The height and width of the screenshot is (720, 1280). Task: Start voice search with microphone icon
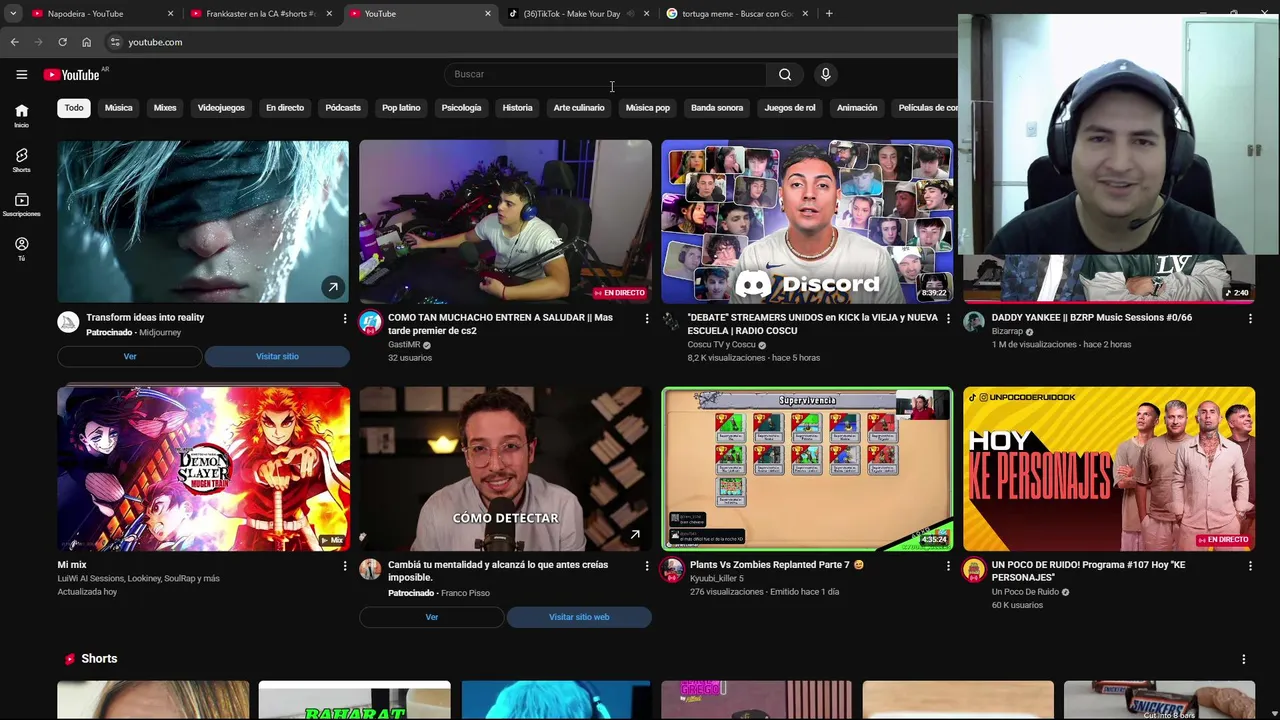point(825,74)
